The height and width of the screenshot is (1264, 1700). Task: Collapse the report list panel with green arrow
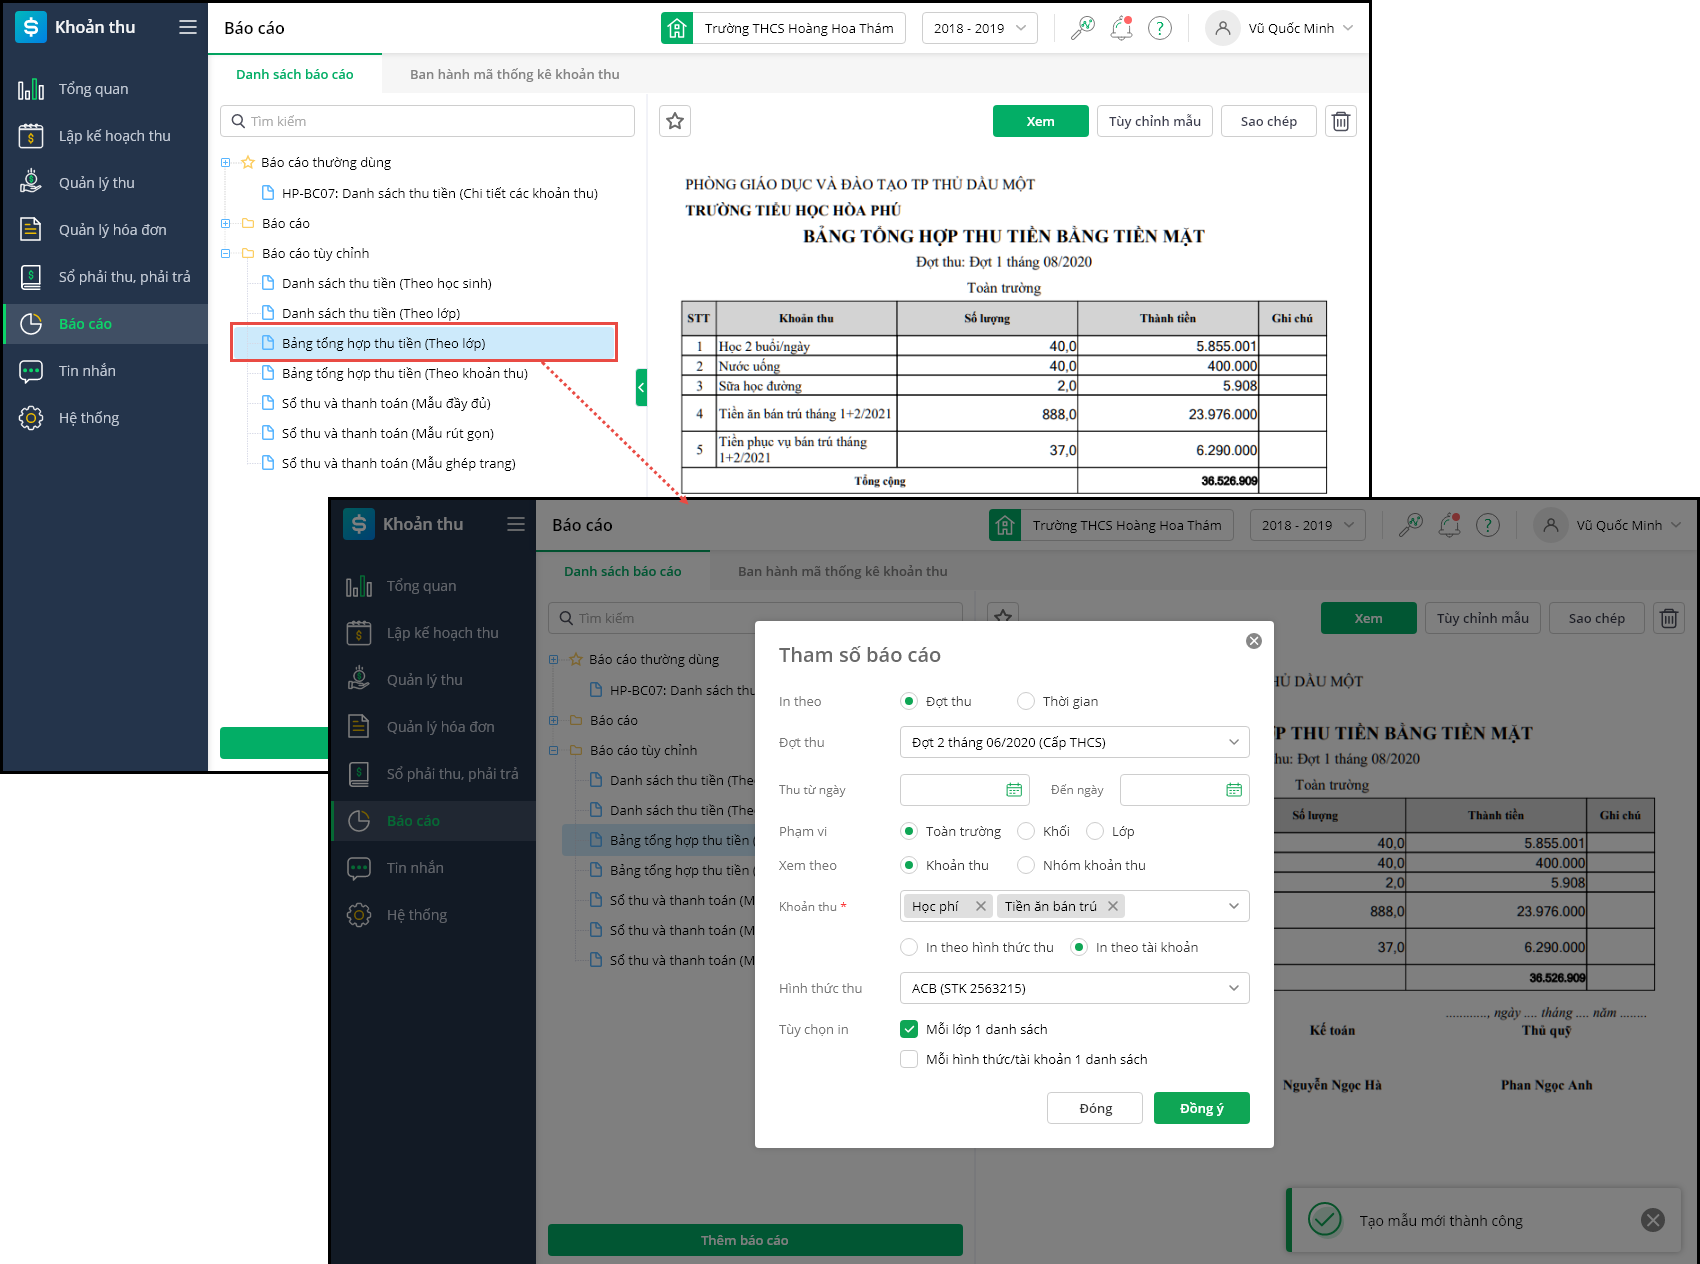point(641,387)
